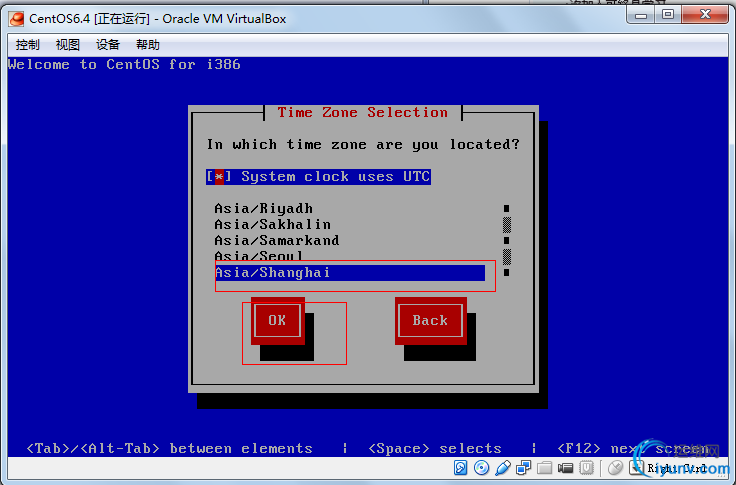Viewport: 736px width, 485px height.
Task: Open the shared folders status icon
Action: coord(544,468)
